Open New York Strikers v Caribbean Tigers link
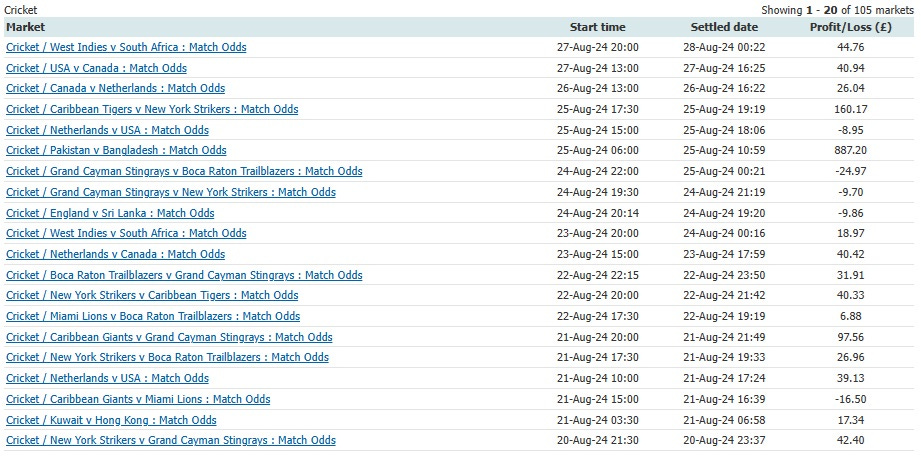The image size is (921, 458). 152,295
